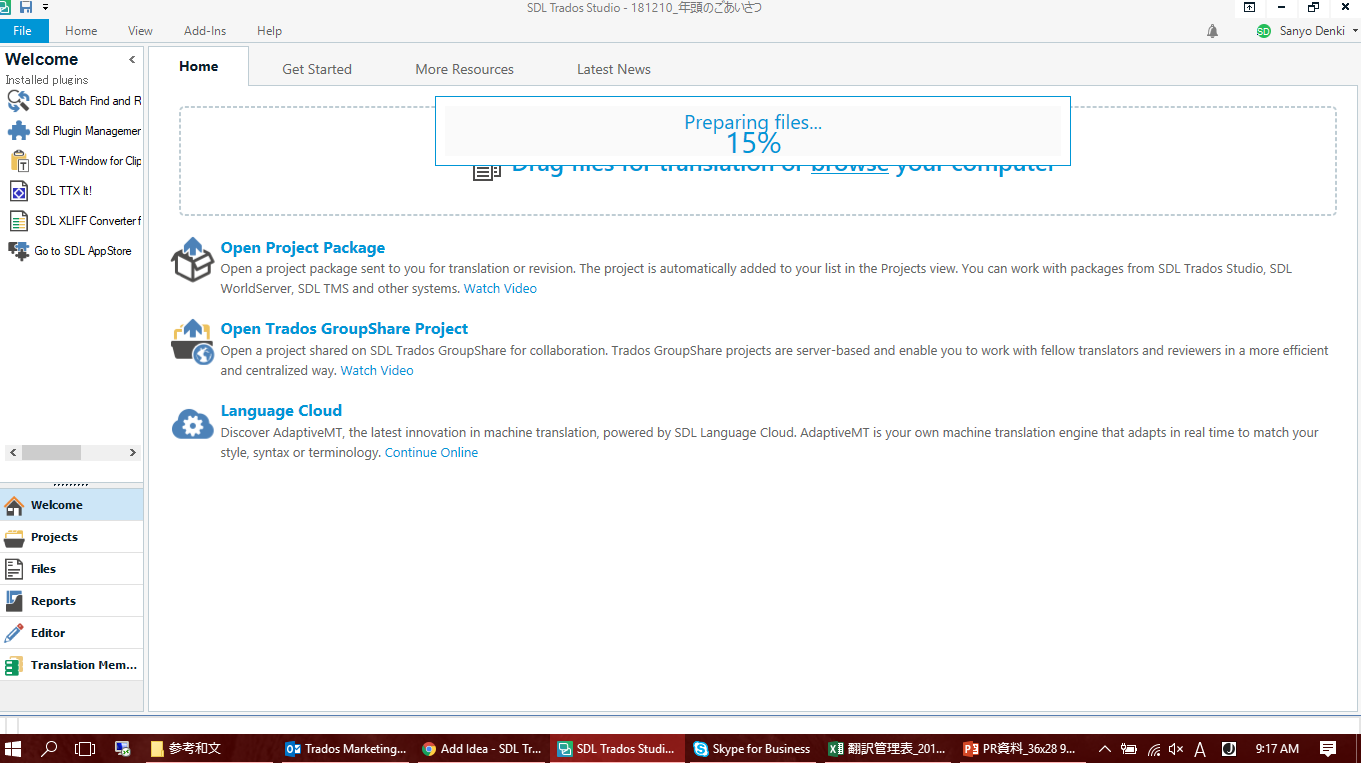
Task: Click the dotted pane splitter grip above Welcome
Action: coord(71,484)
